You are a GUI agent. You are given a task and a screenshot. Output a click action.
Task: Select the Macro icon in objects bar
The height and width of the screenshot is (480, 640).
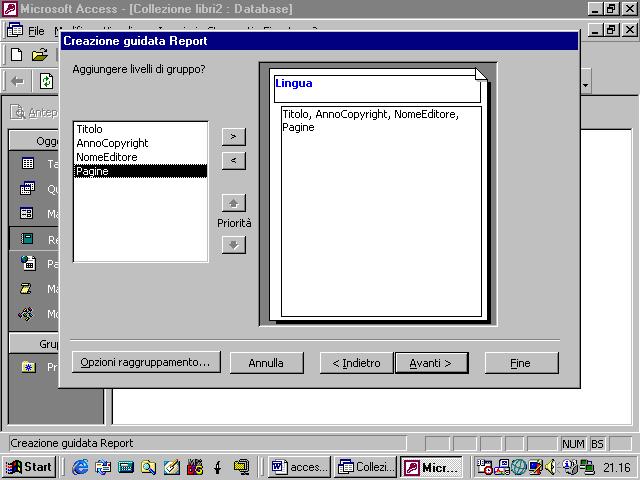tap(26, 289)
